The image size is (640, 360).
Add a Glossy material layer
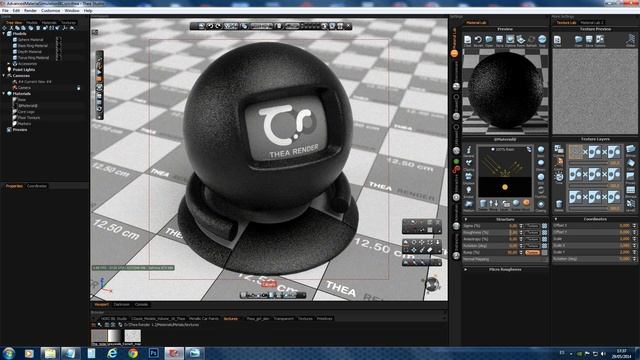coord(541,164)
